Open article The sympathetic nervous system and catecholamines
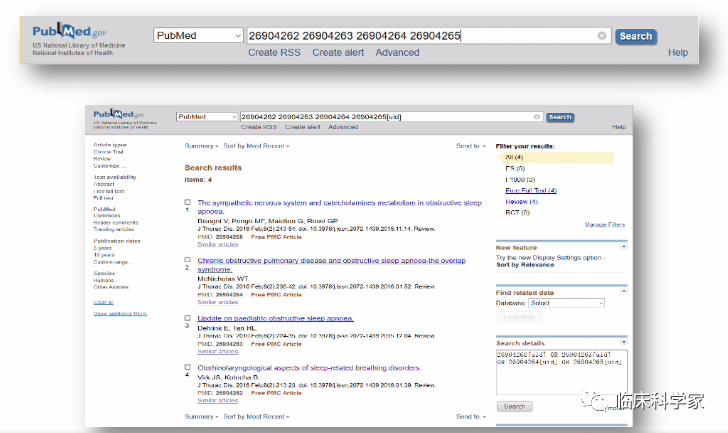Image resolution: width=728 pixels, height=433 pixels. 339,207
